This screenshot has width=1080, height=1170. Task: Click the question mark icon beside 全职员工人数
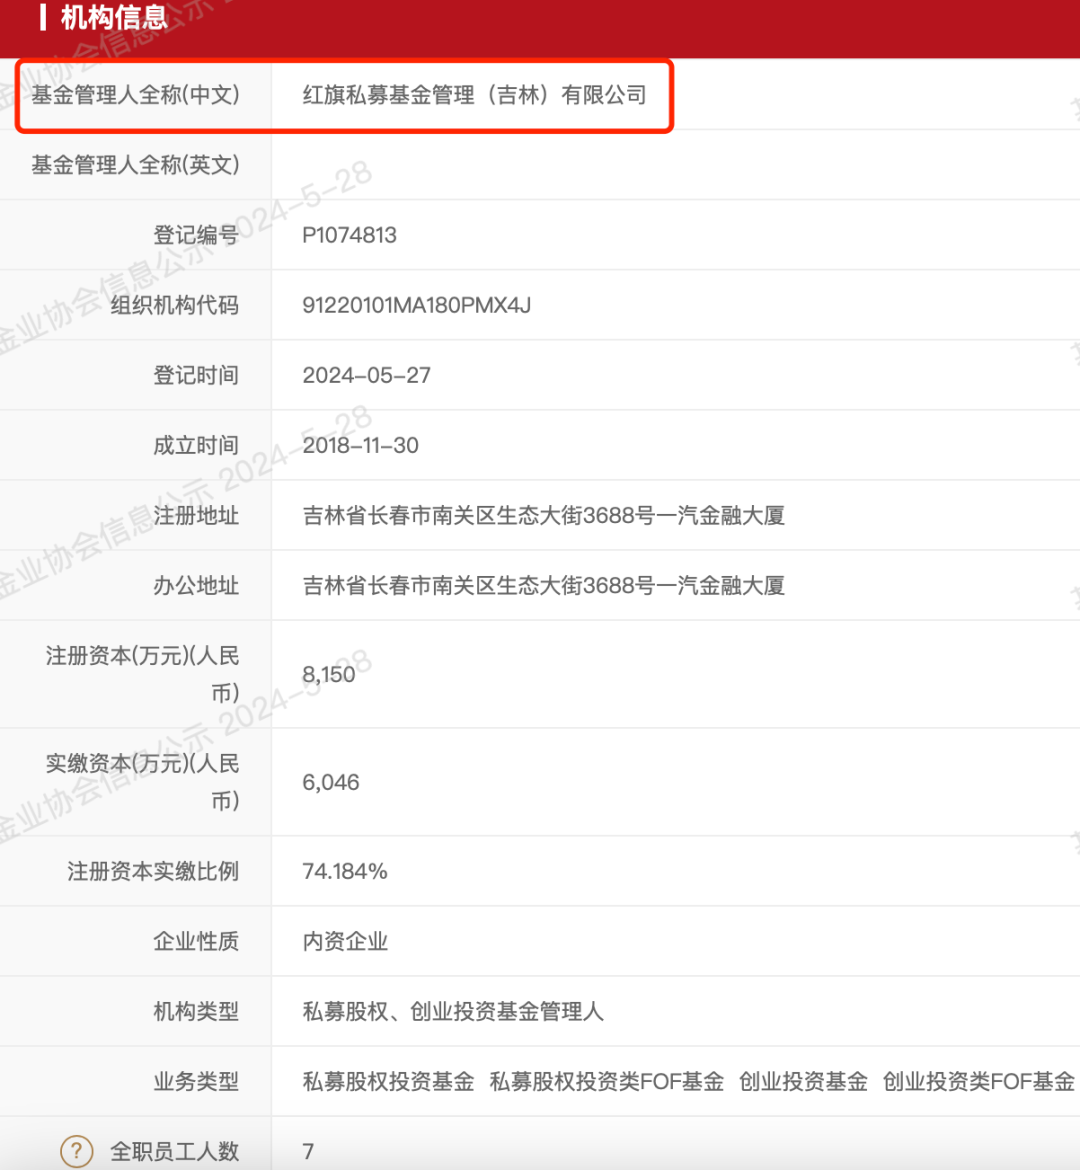[77, 1151]
